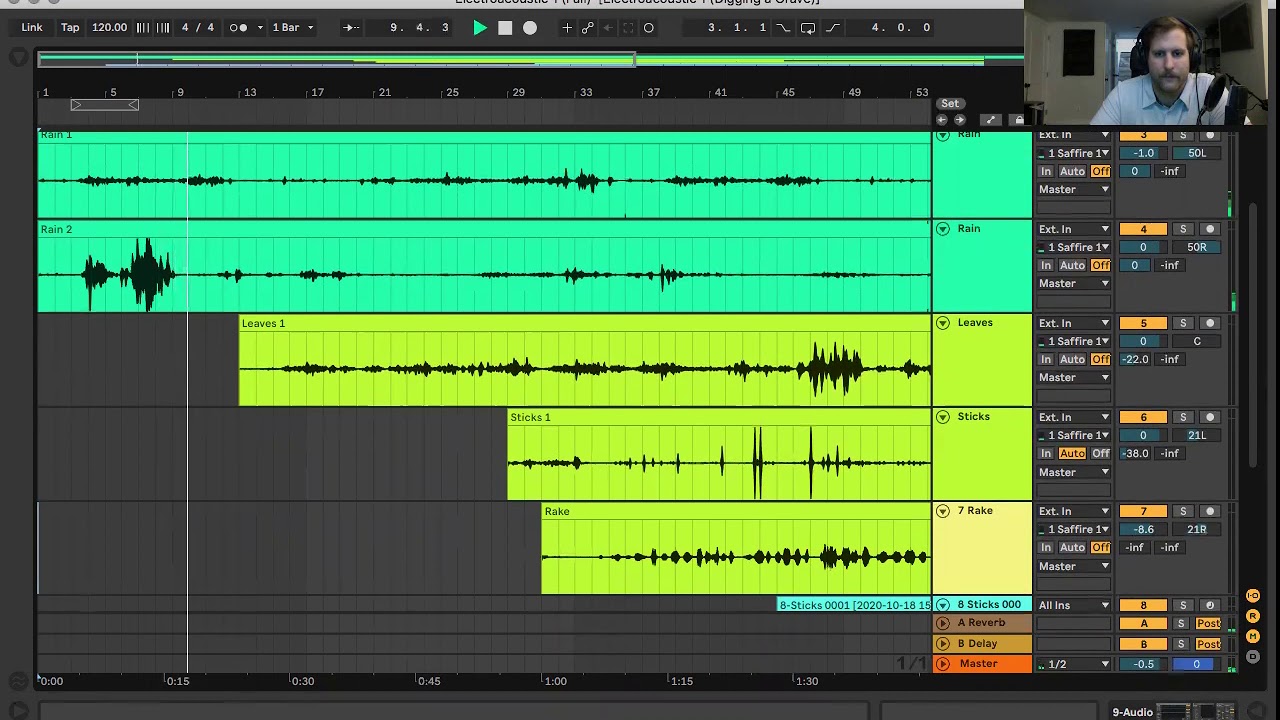This screenshot has height=720, width=1280.
Task: Show/hide In/Out section I-O button
Action: pyautogui.click(x=1253, y=596)
